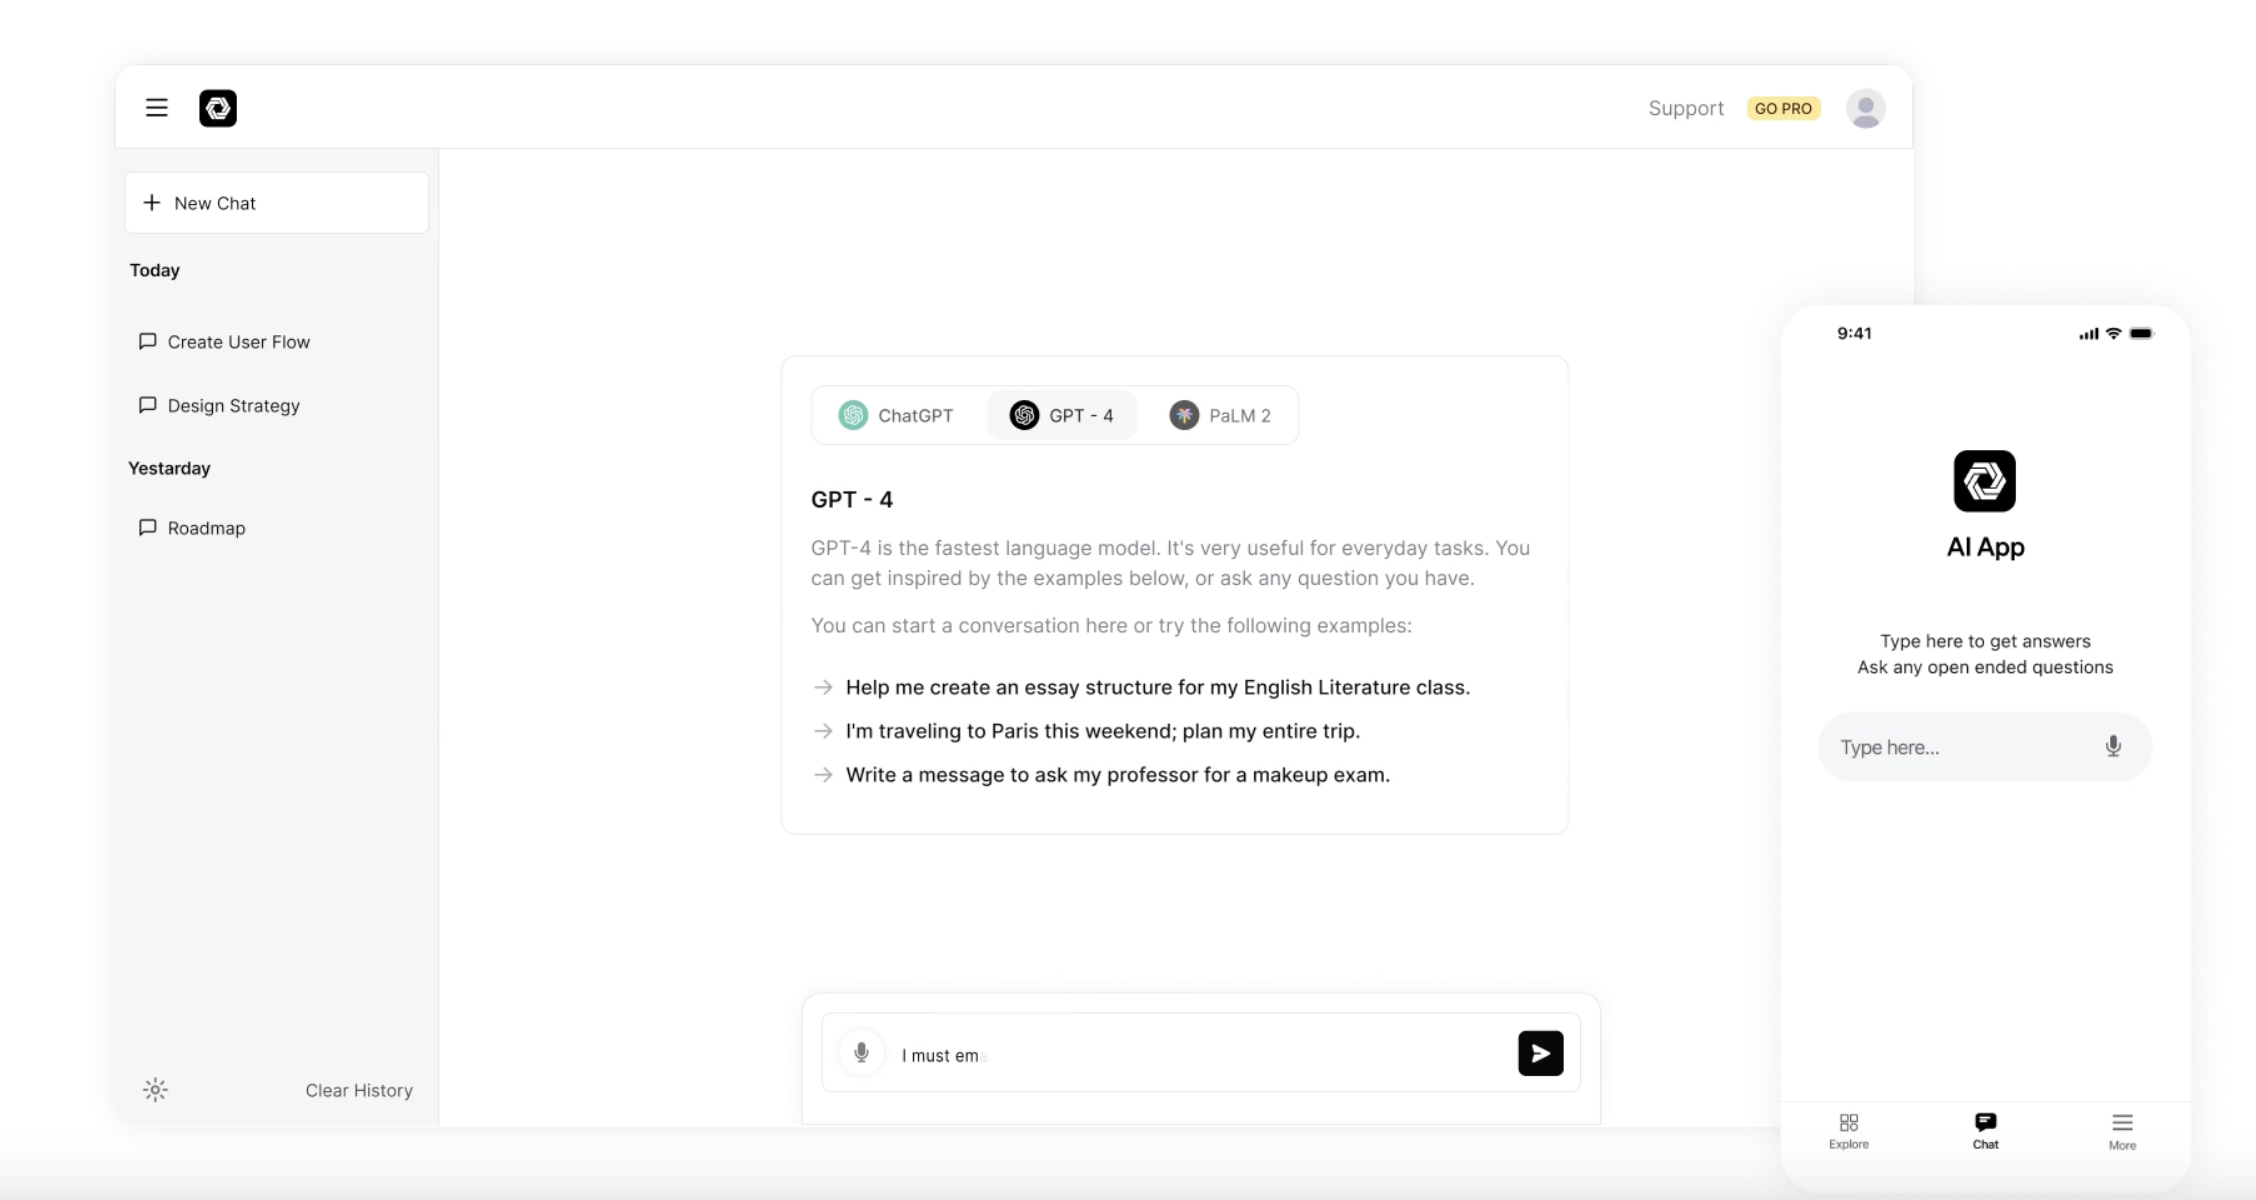Click the mobile app microphone icon
The image size is (2256, 1200).
tap(2114, 746)
